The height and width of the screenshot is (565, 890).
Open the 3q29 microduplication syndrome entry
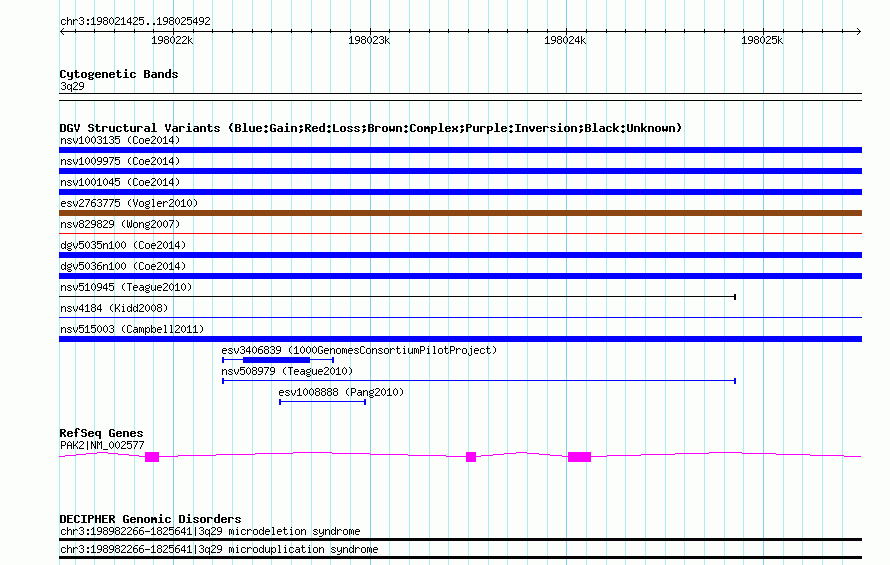219,550
